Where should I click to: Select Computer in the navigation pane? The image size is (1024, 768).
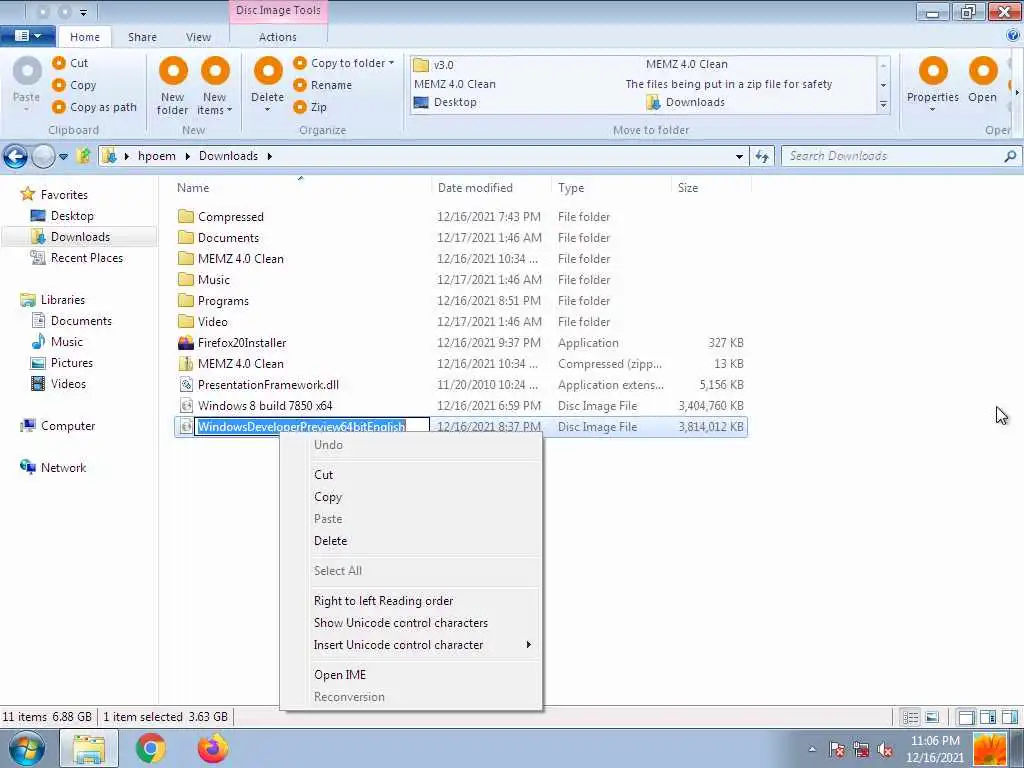pos(68,426)
